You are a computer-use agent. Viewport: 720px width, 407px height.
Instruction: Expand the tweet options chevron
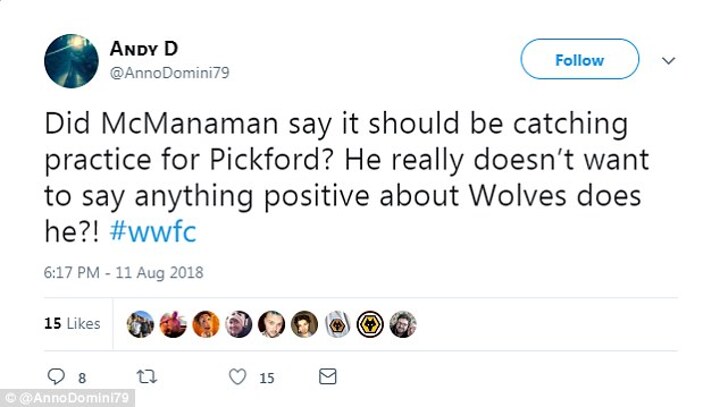(x=669, y=60)
